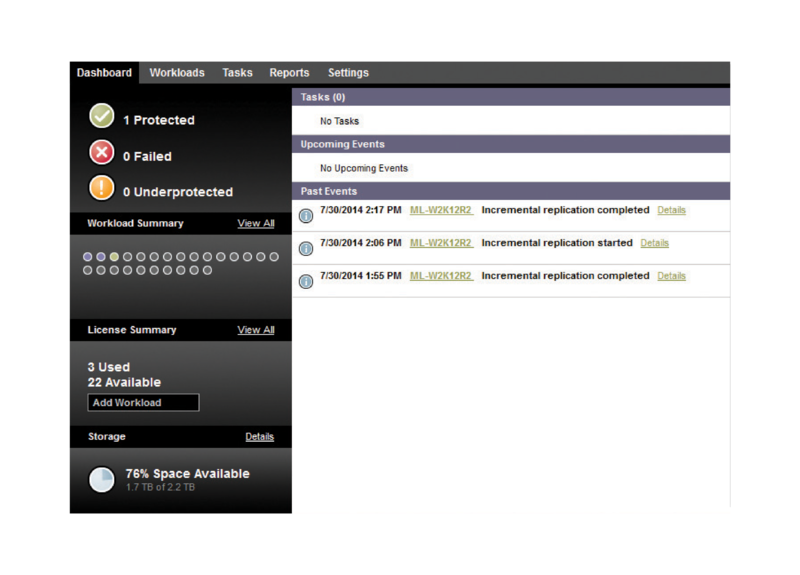
Task: Open the Settings tab
Action: pos(348,72)
